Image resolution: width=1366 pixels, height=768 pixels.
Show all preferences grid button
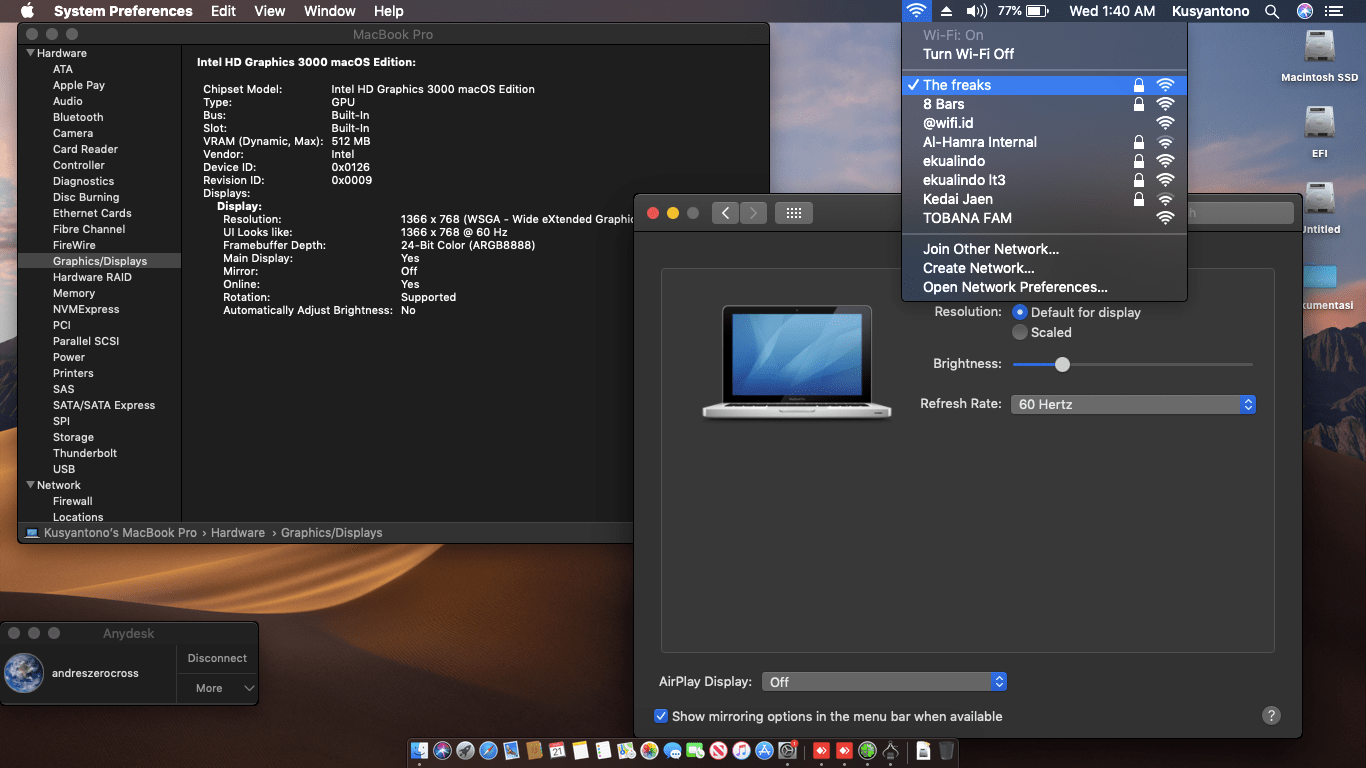pyautogui.click(x=793, y=213)
